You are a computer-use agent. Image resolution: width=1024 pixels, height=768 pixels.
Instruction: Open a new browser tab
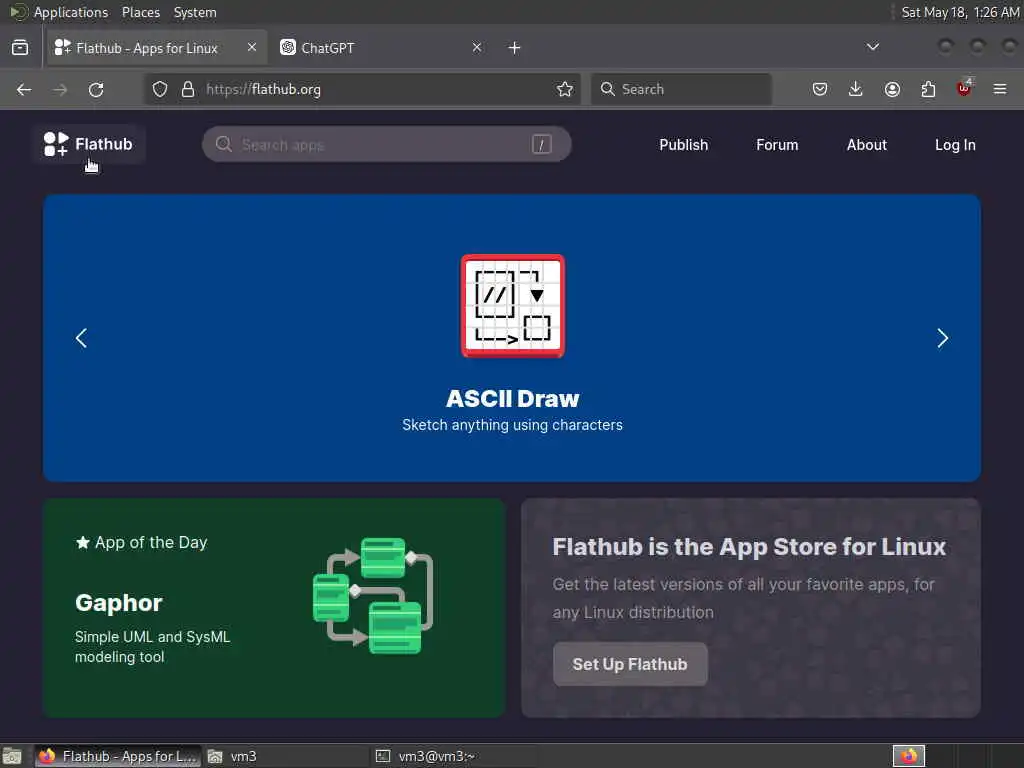tap(515, 48)
